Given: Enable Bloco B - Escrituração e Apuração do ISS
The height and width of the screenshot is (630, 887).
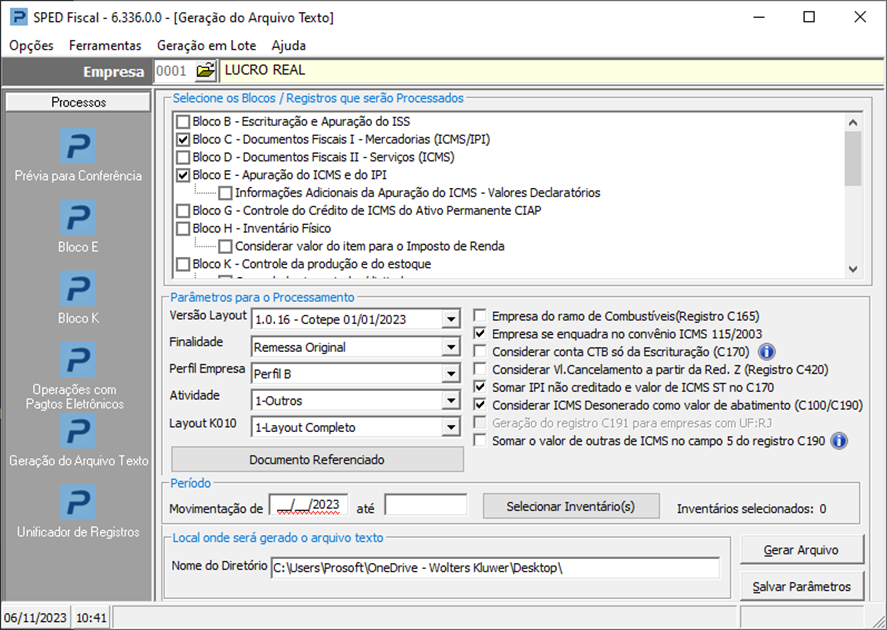Looking at the screenshot, I should tap(183, 122).
